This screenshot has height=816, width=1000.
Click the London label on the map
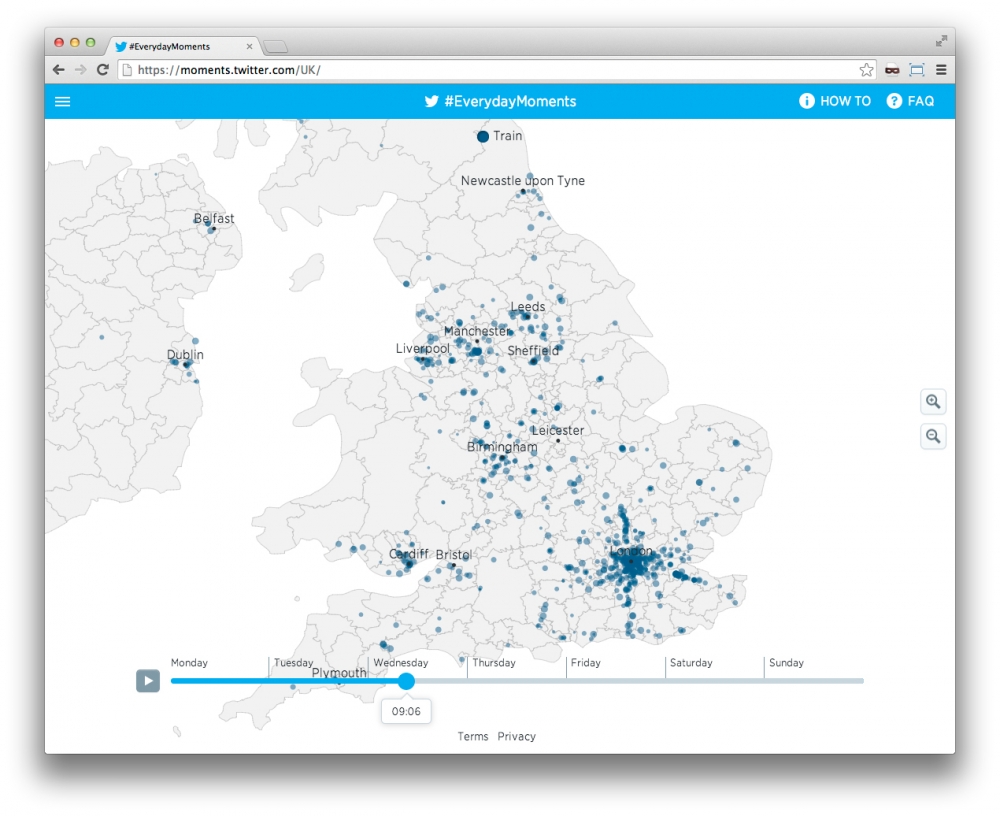click(631, 551)
